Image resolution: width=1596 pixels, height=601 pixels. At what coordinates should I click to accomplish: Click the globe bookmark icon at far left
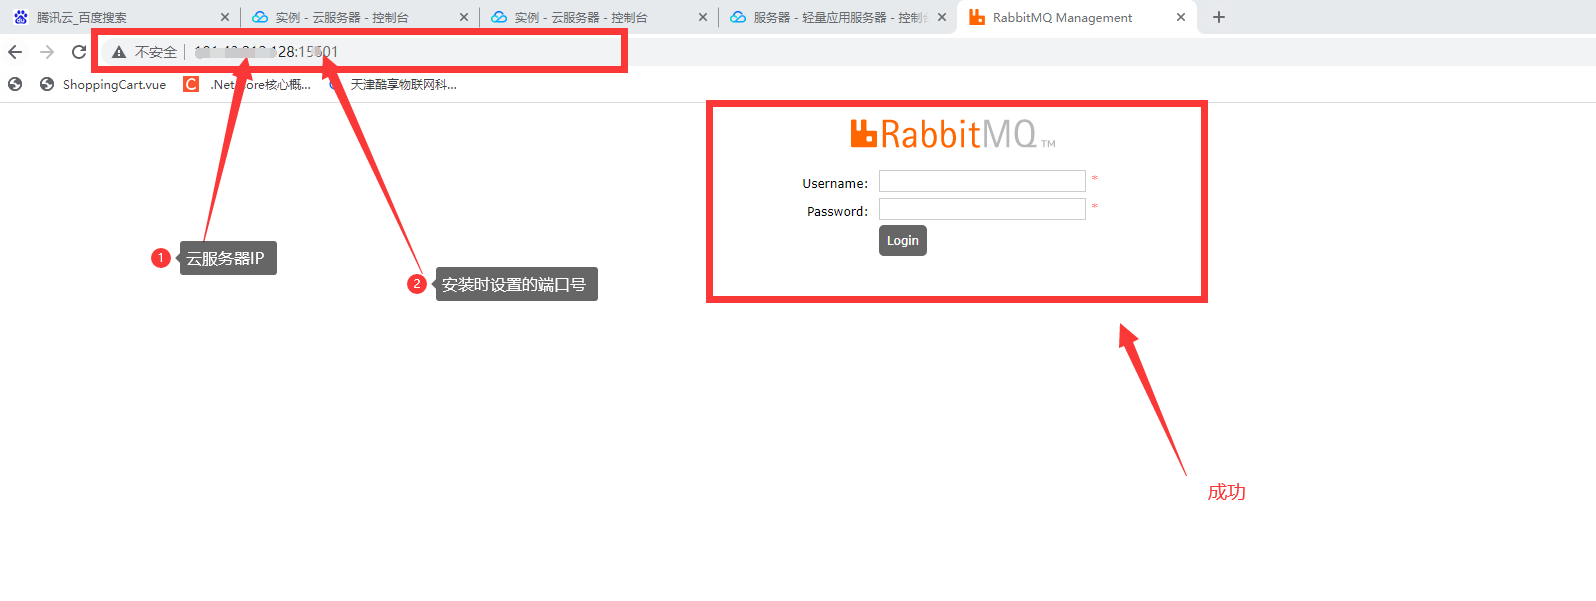14,84
